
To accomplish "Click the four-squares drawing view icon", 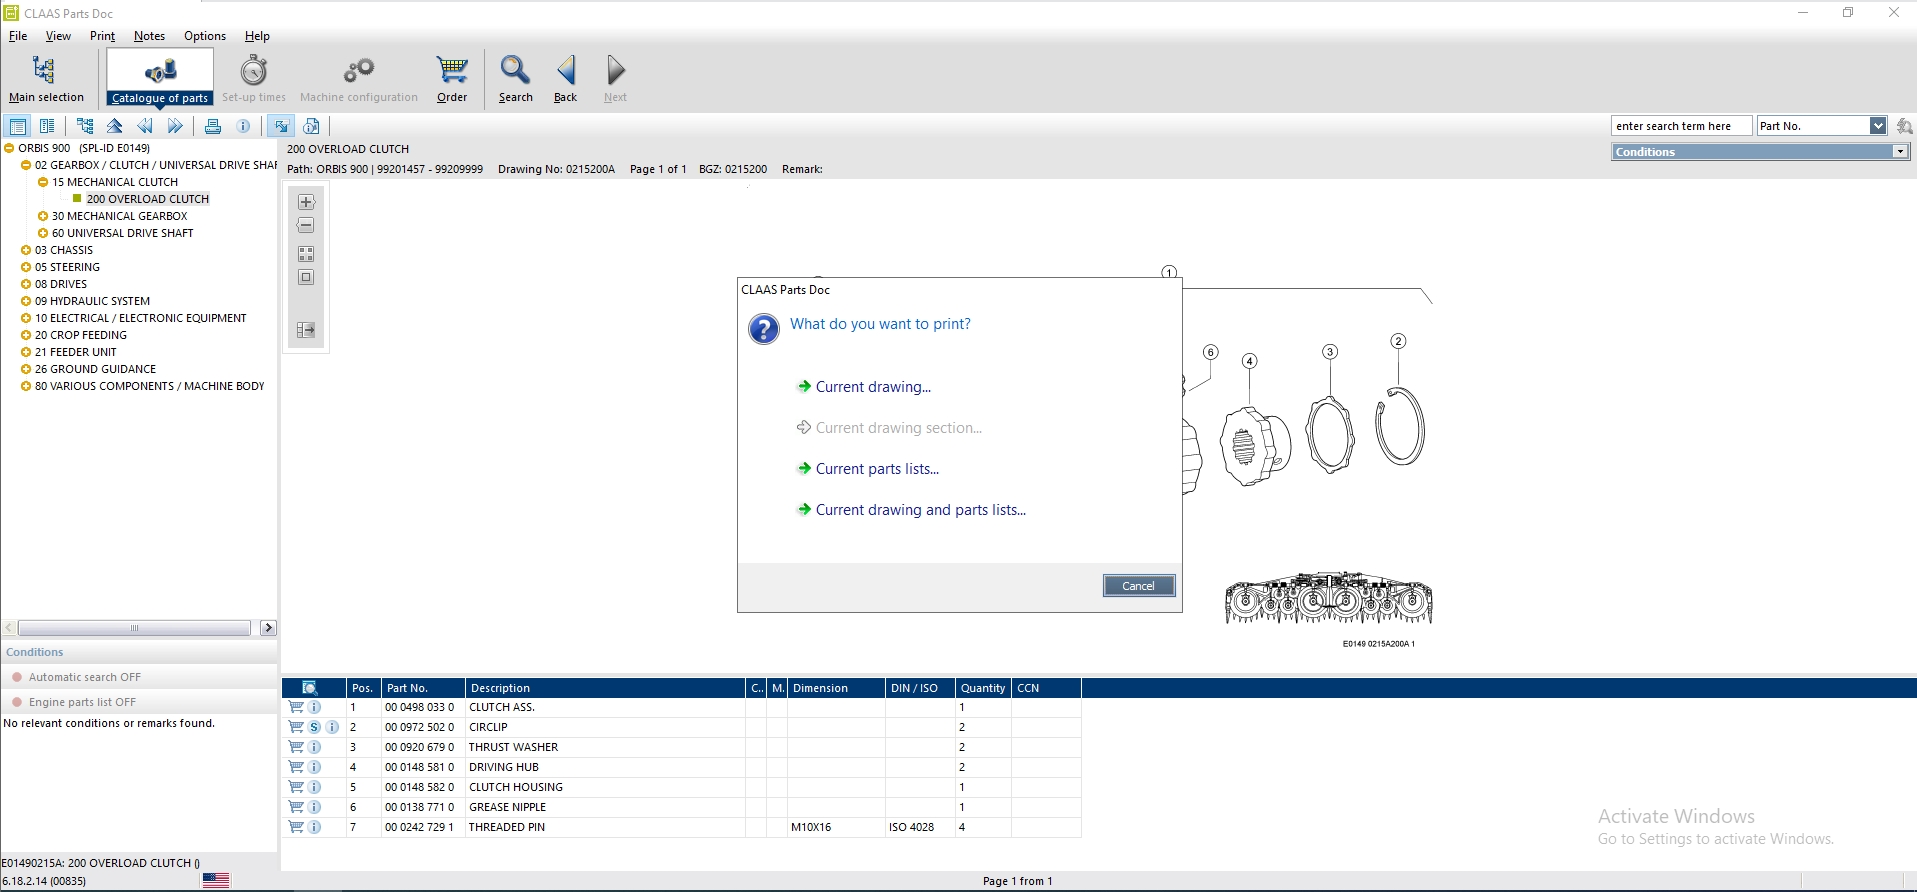I will coord(306,254).
